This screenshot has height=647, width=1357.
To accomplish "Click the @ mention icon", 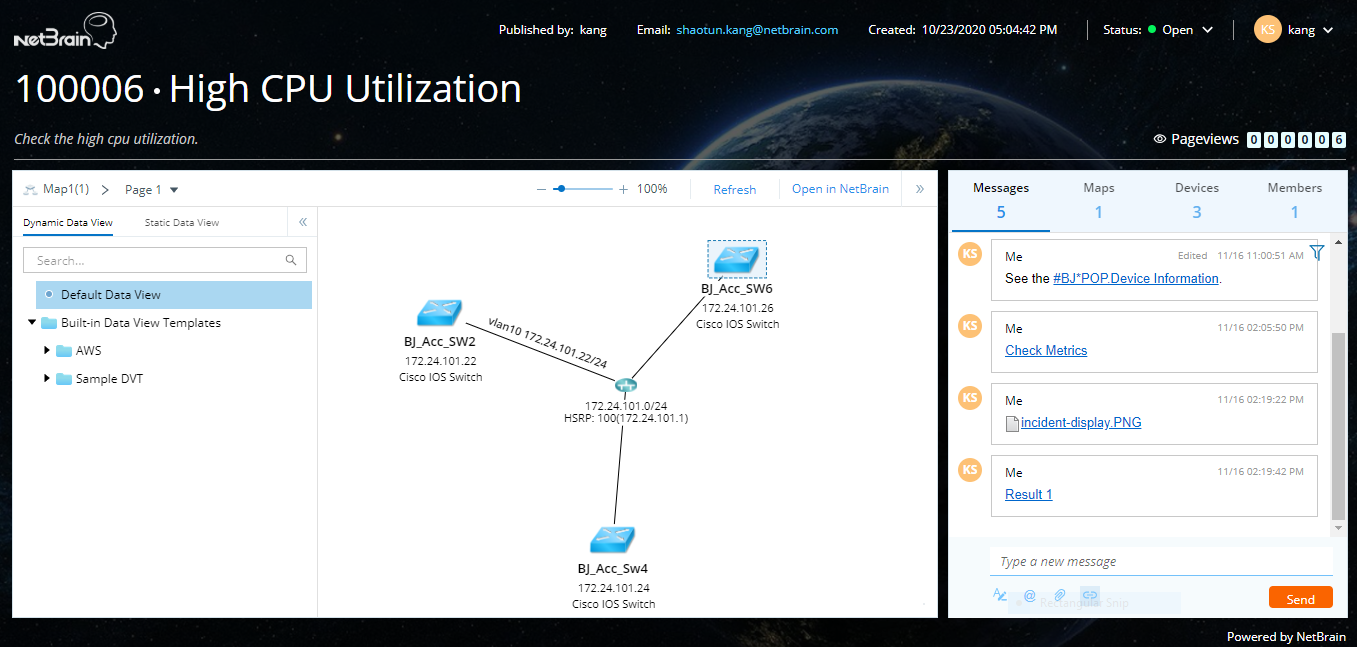I will coord(1030,595).
